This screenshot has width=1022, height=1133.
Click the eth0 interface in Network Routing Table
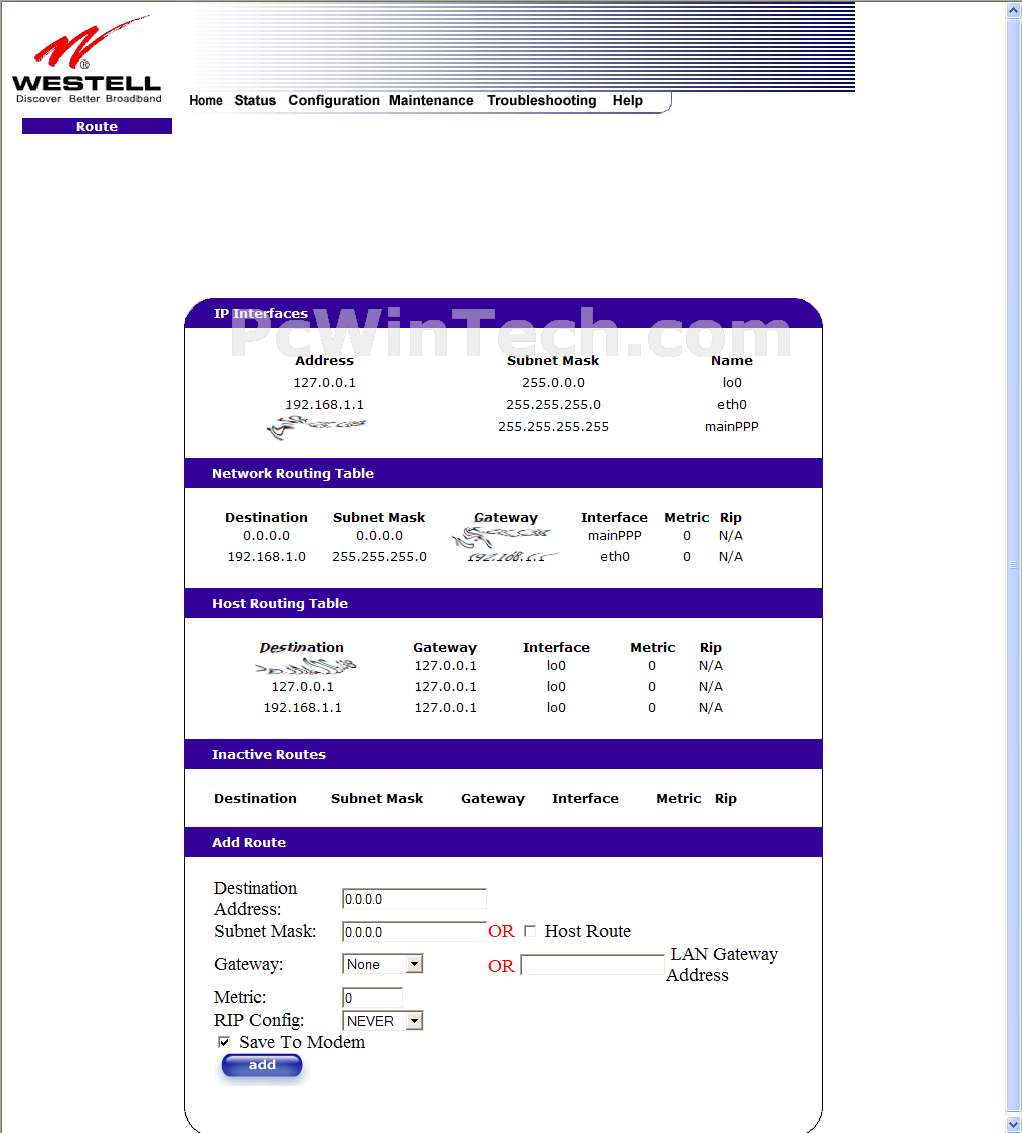pos(614,557)
